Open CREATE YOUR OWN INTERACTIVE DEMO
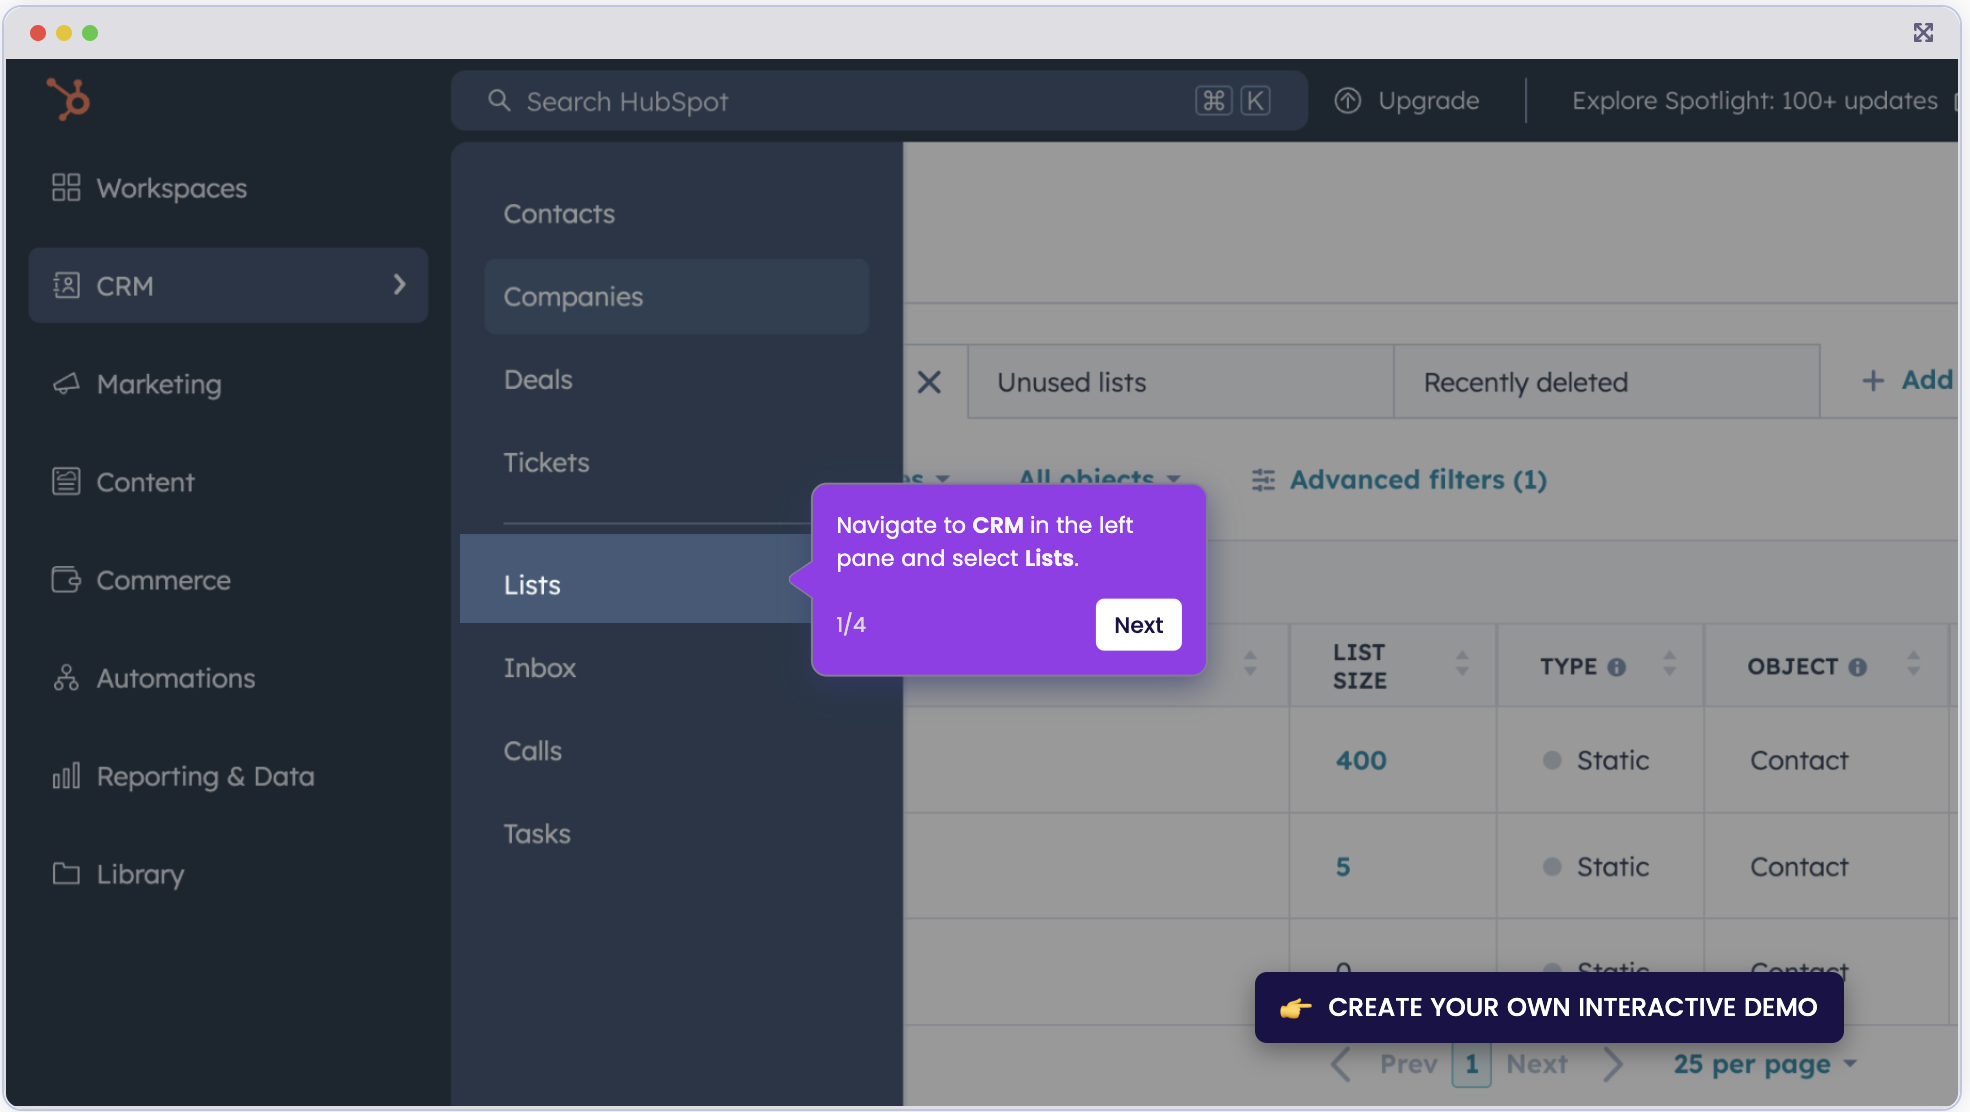Viewport: 1970px width, 1112px height. [x=1548, y=1007]
